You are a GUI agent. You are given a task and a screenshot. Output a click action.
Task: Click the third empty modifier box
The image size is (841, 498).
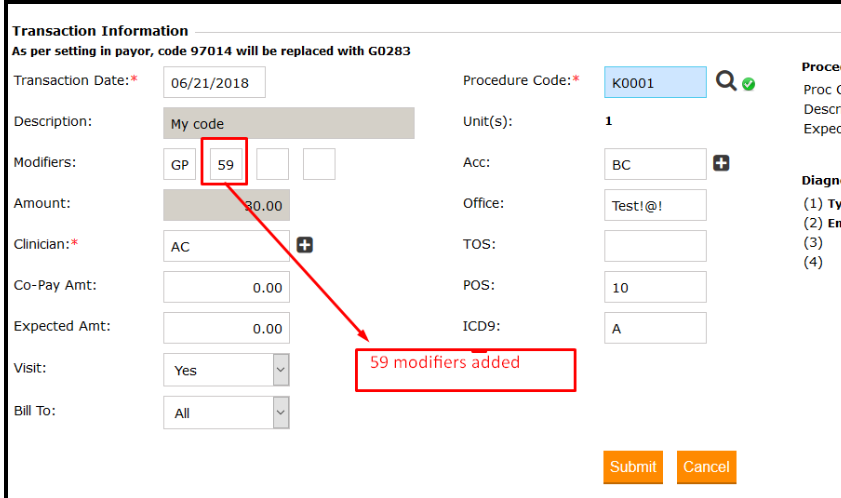coord(272,164)
